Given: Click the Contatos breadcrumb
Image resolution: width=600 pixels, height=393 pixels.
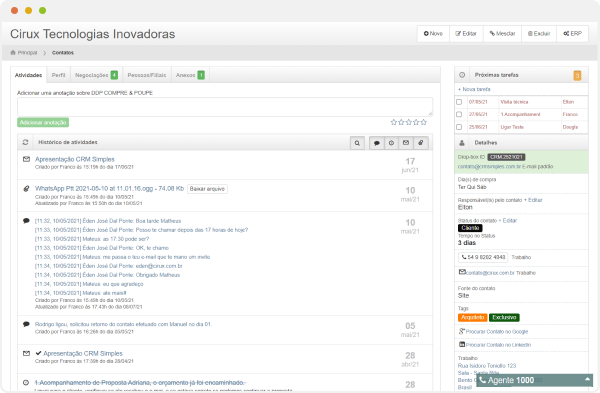Looking at the screenshot, I should pos(63,53).
